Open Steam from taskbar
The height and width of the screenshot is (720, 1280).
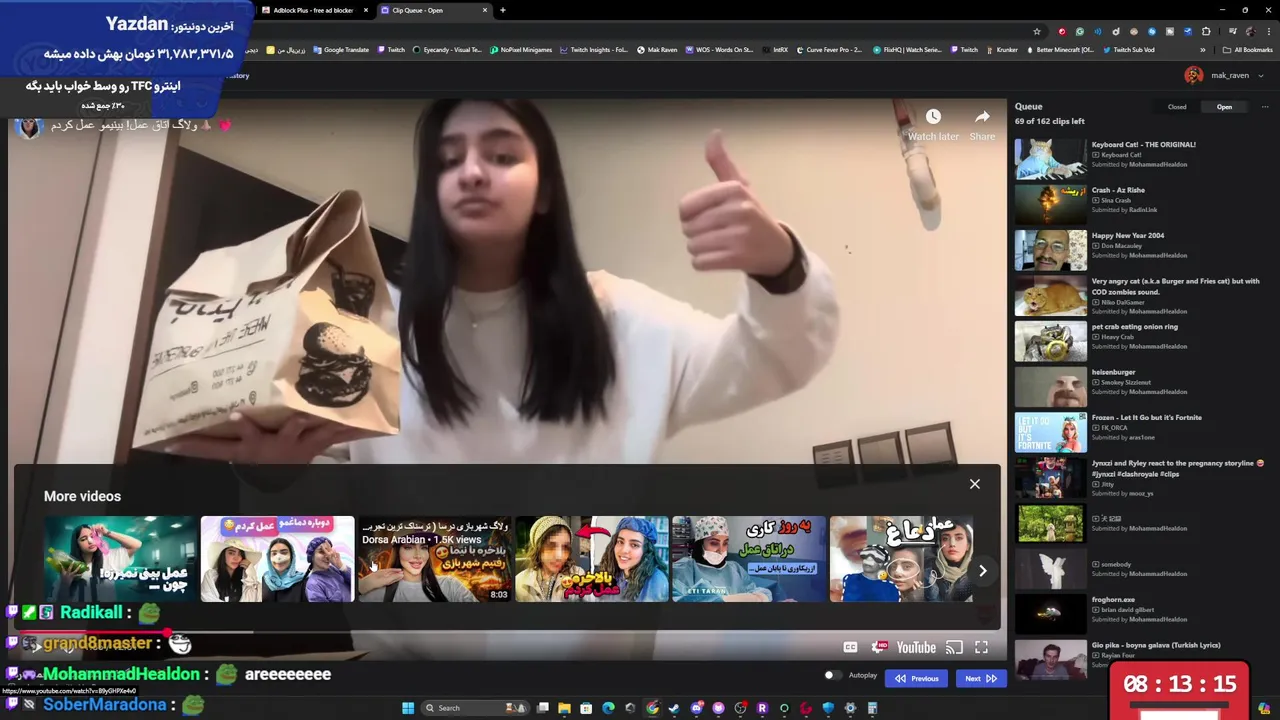click(674, 708)
